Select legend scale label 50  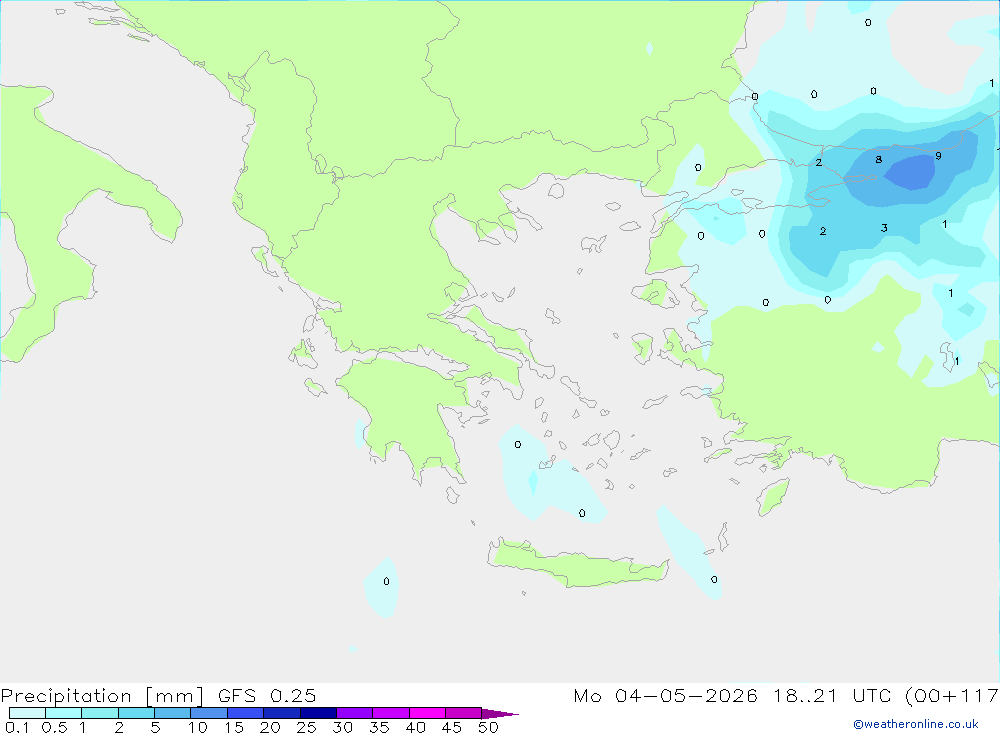tap(489, 727)
